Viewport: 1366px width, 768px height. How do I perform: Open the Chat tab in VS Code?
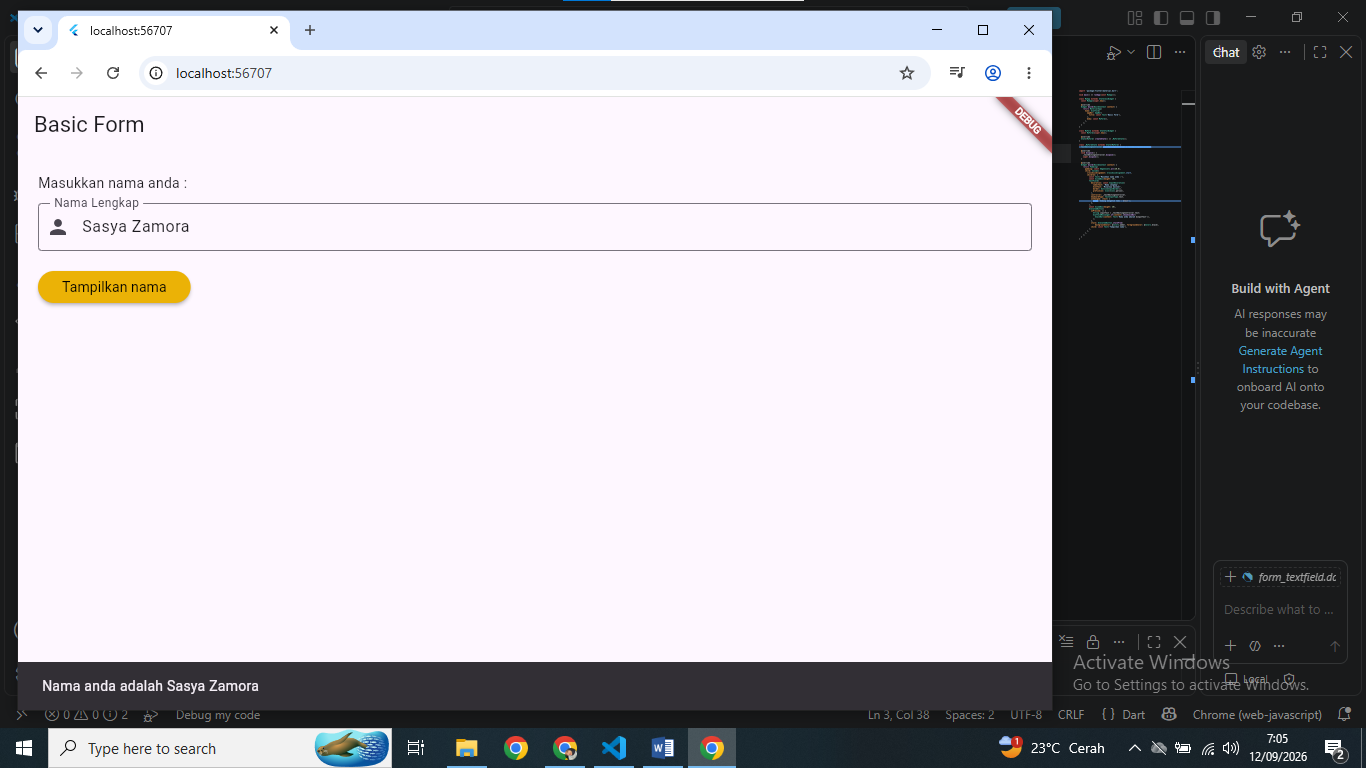pyautogui.click(x=1226, y=52)
